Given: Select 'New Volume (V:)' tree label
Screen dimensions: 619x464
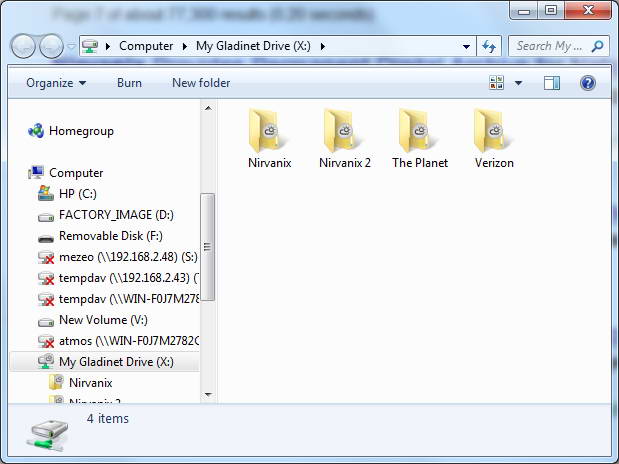Looking at the screenshot, I should 103,320.
